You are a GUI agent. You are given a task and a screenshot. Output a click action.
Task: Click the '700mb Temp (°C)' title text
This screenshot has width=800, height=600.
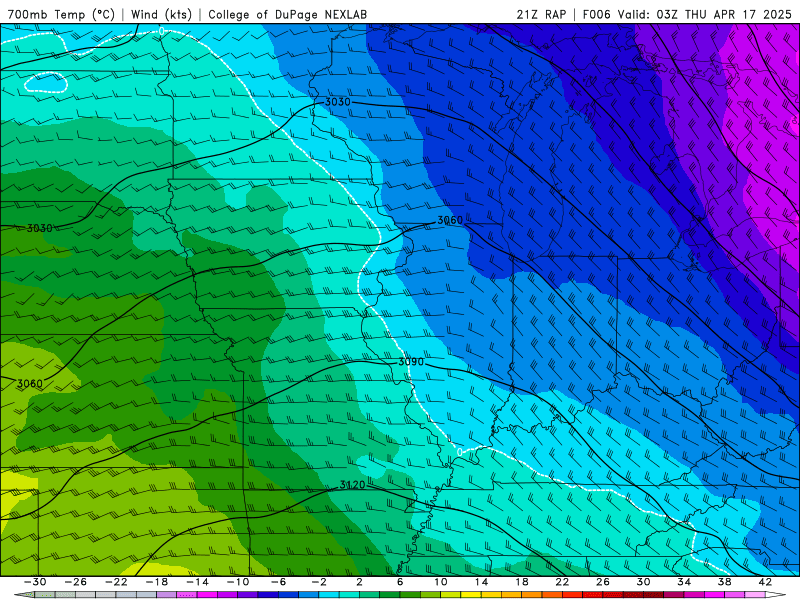(x=61, y=14)
